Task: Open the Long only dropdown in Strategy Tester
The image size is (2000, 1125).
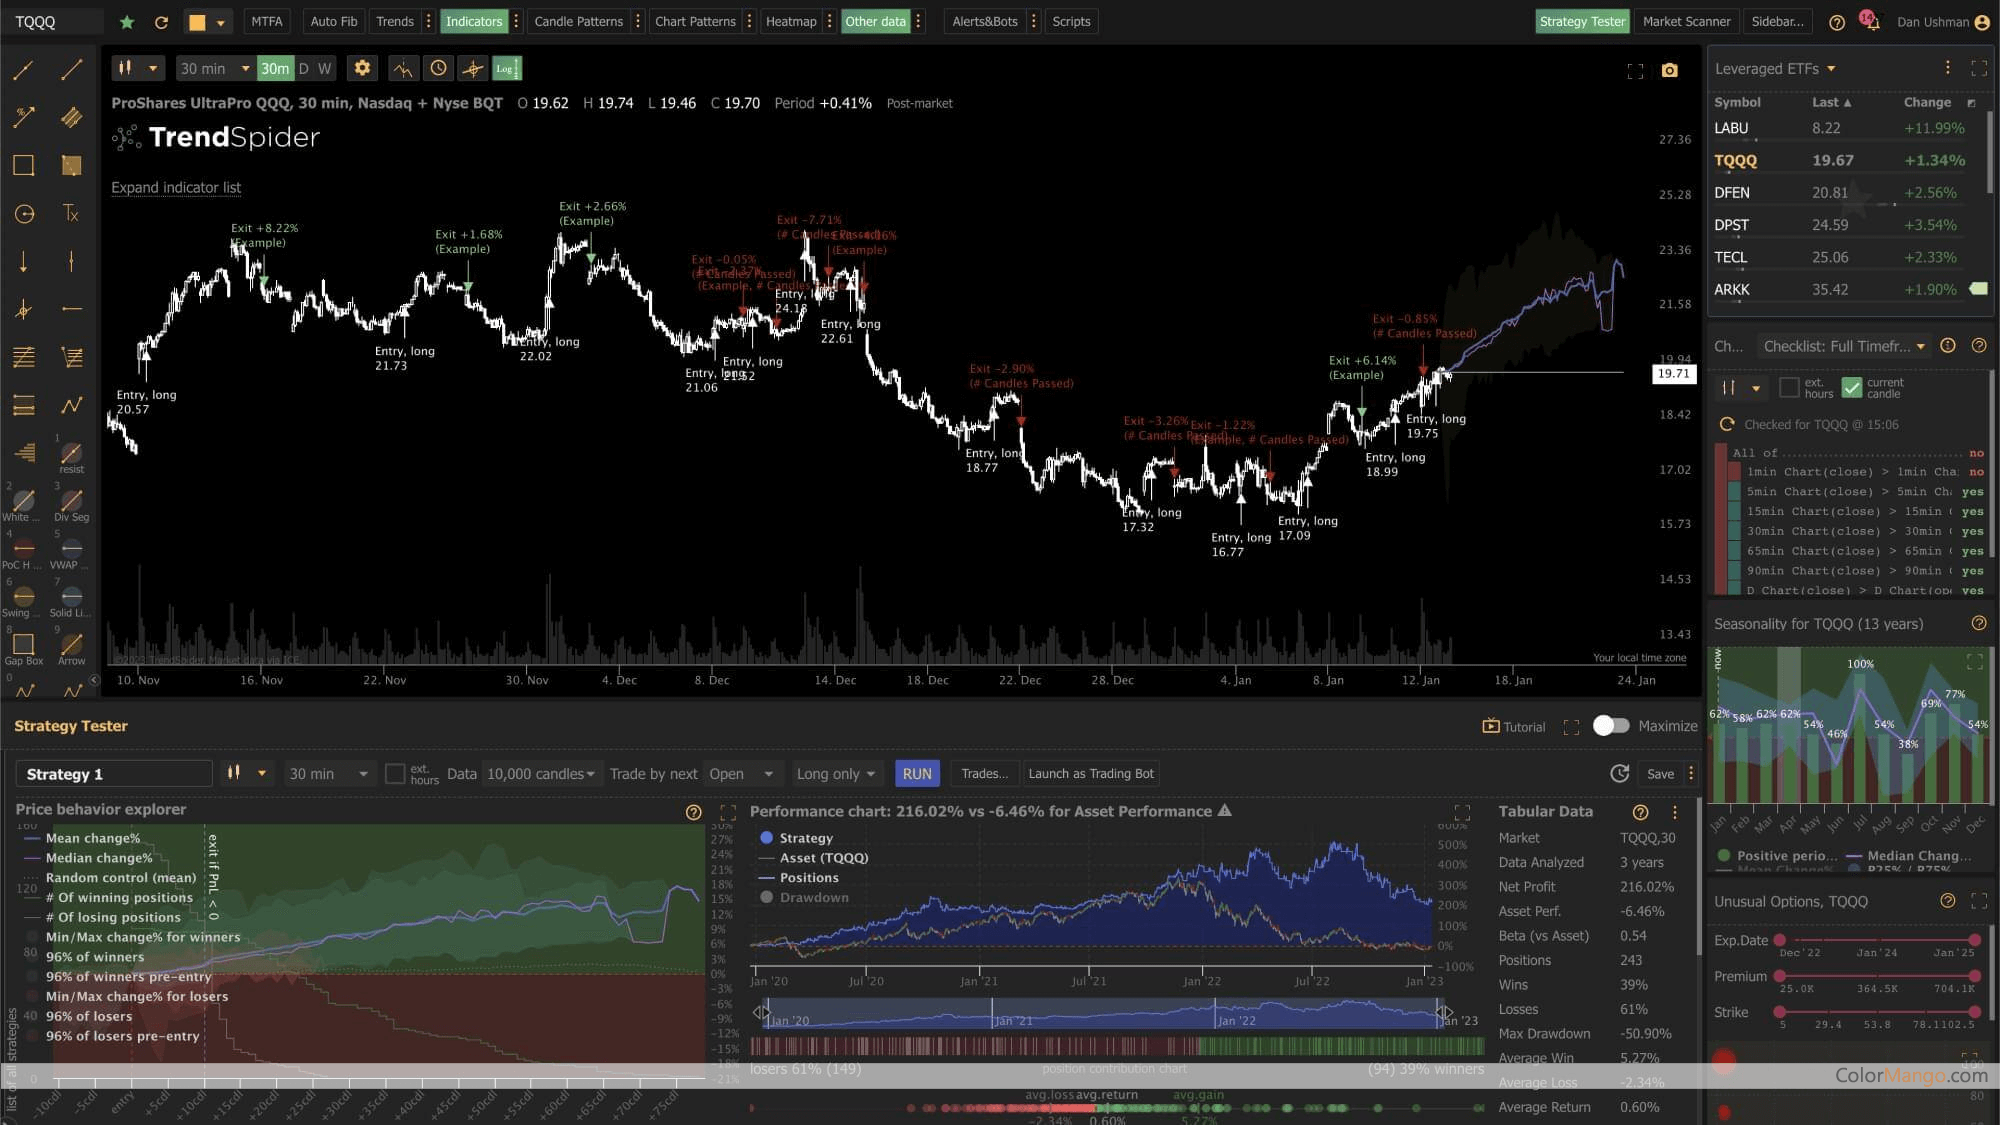Action: (836, 773)
